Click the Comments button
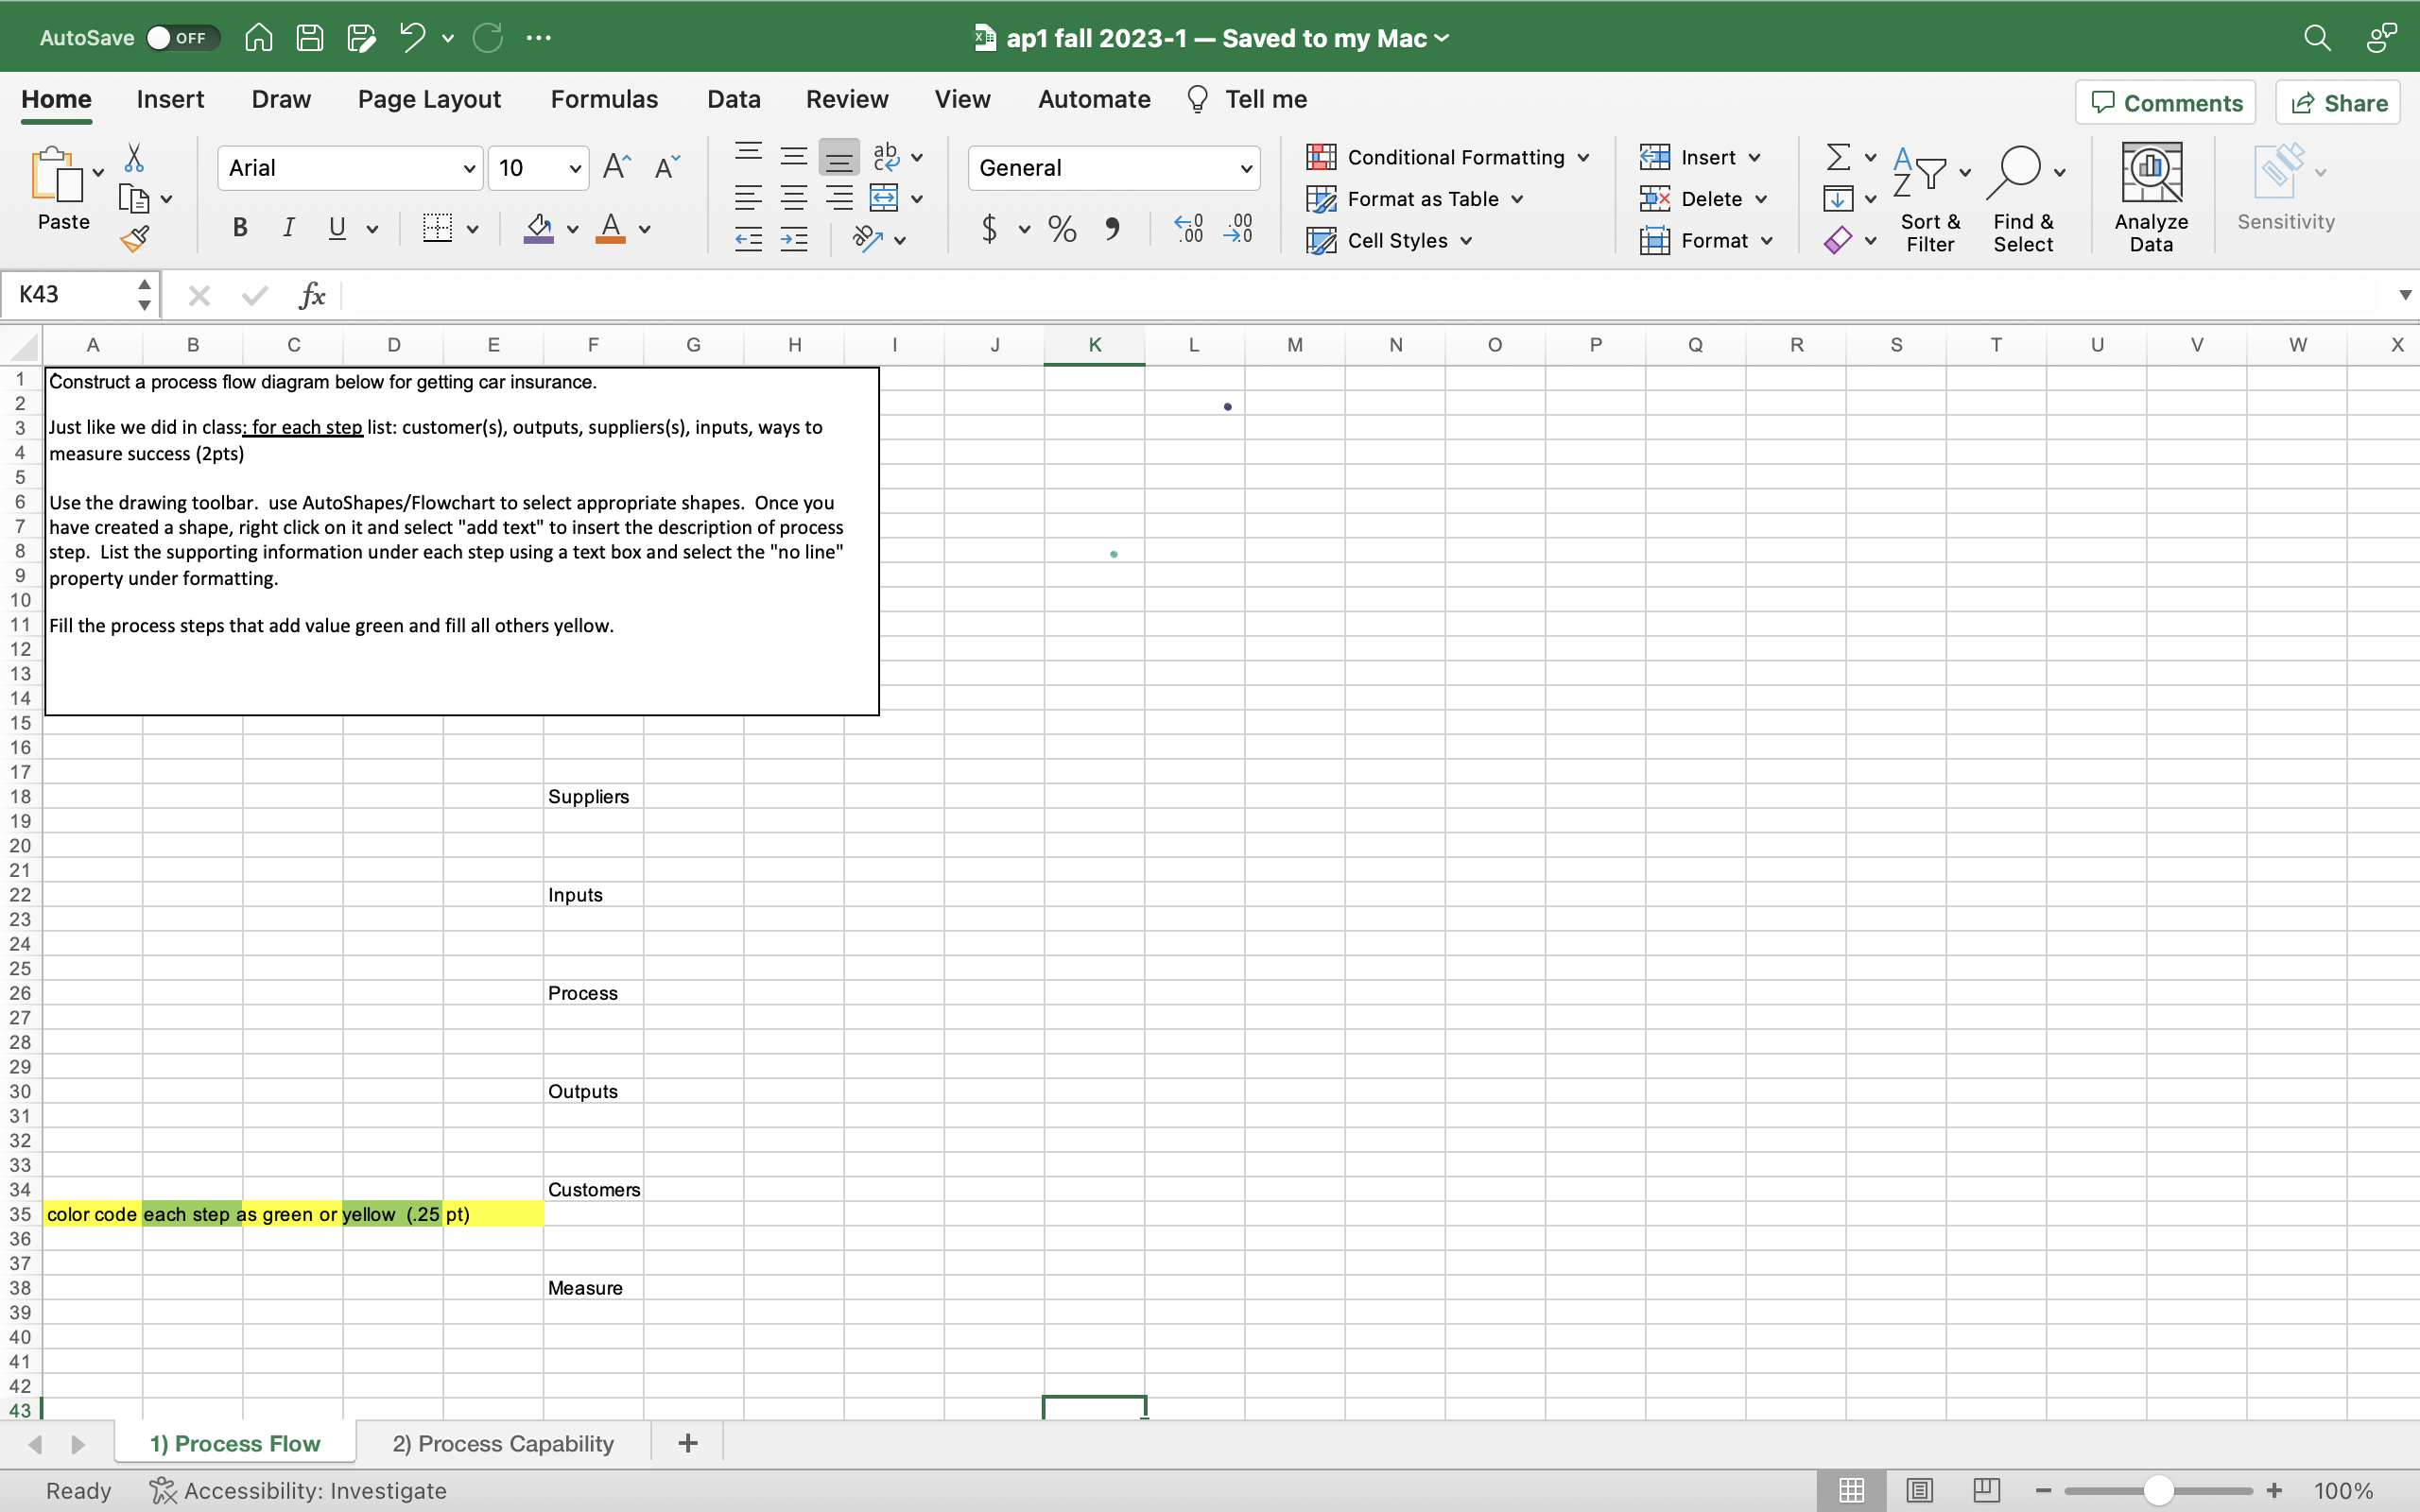Screen dimensions: 2420x1512 [2165, 102]
